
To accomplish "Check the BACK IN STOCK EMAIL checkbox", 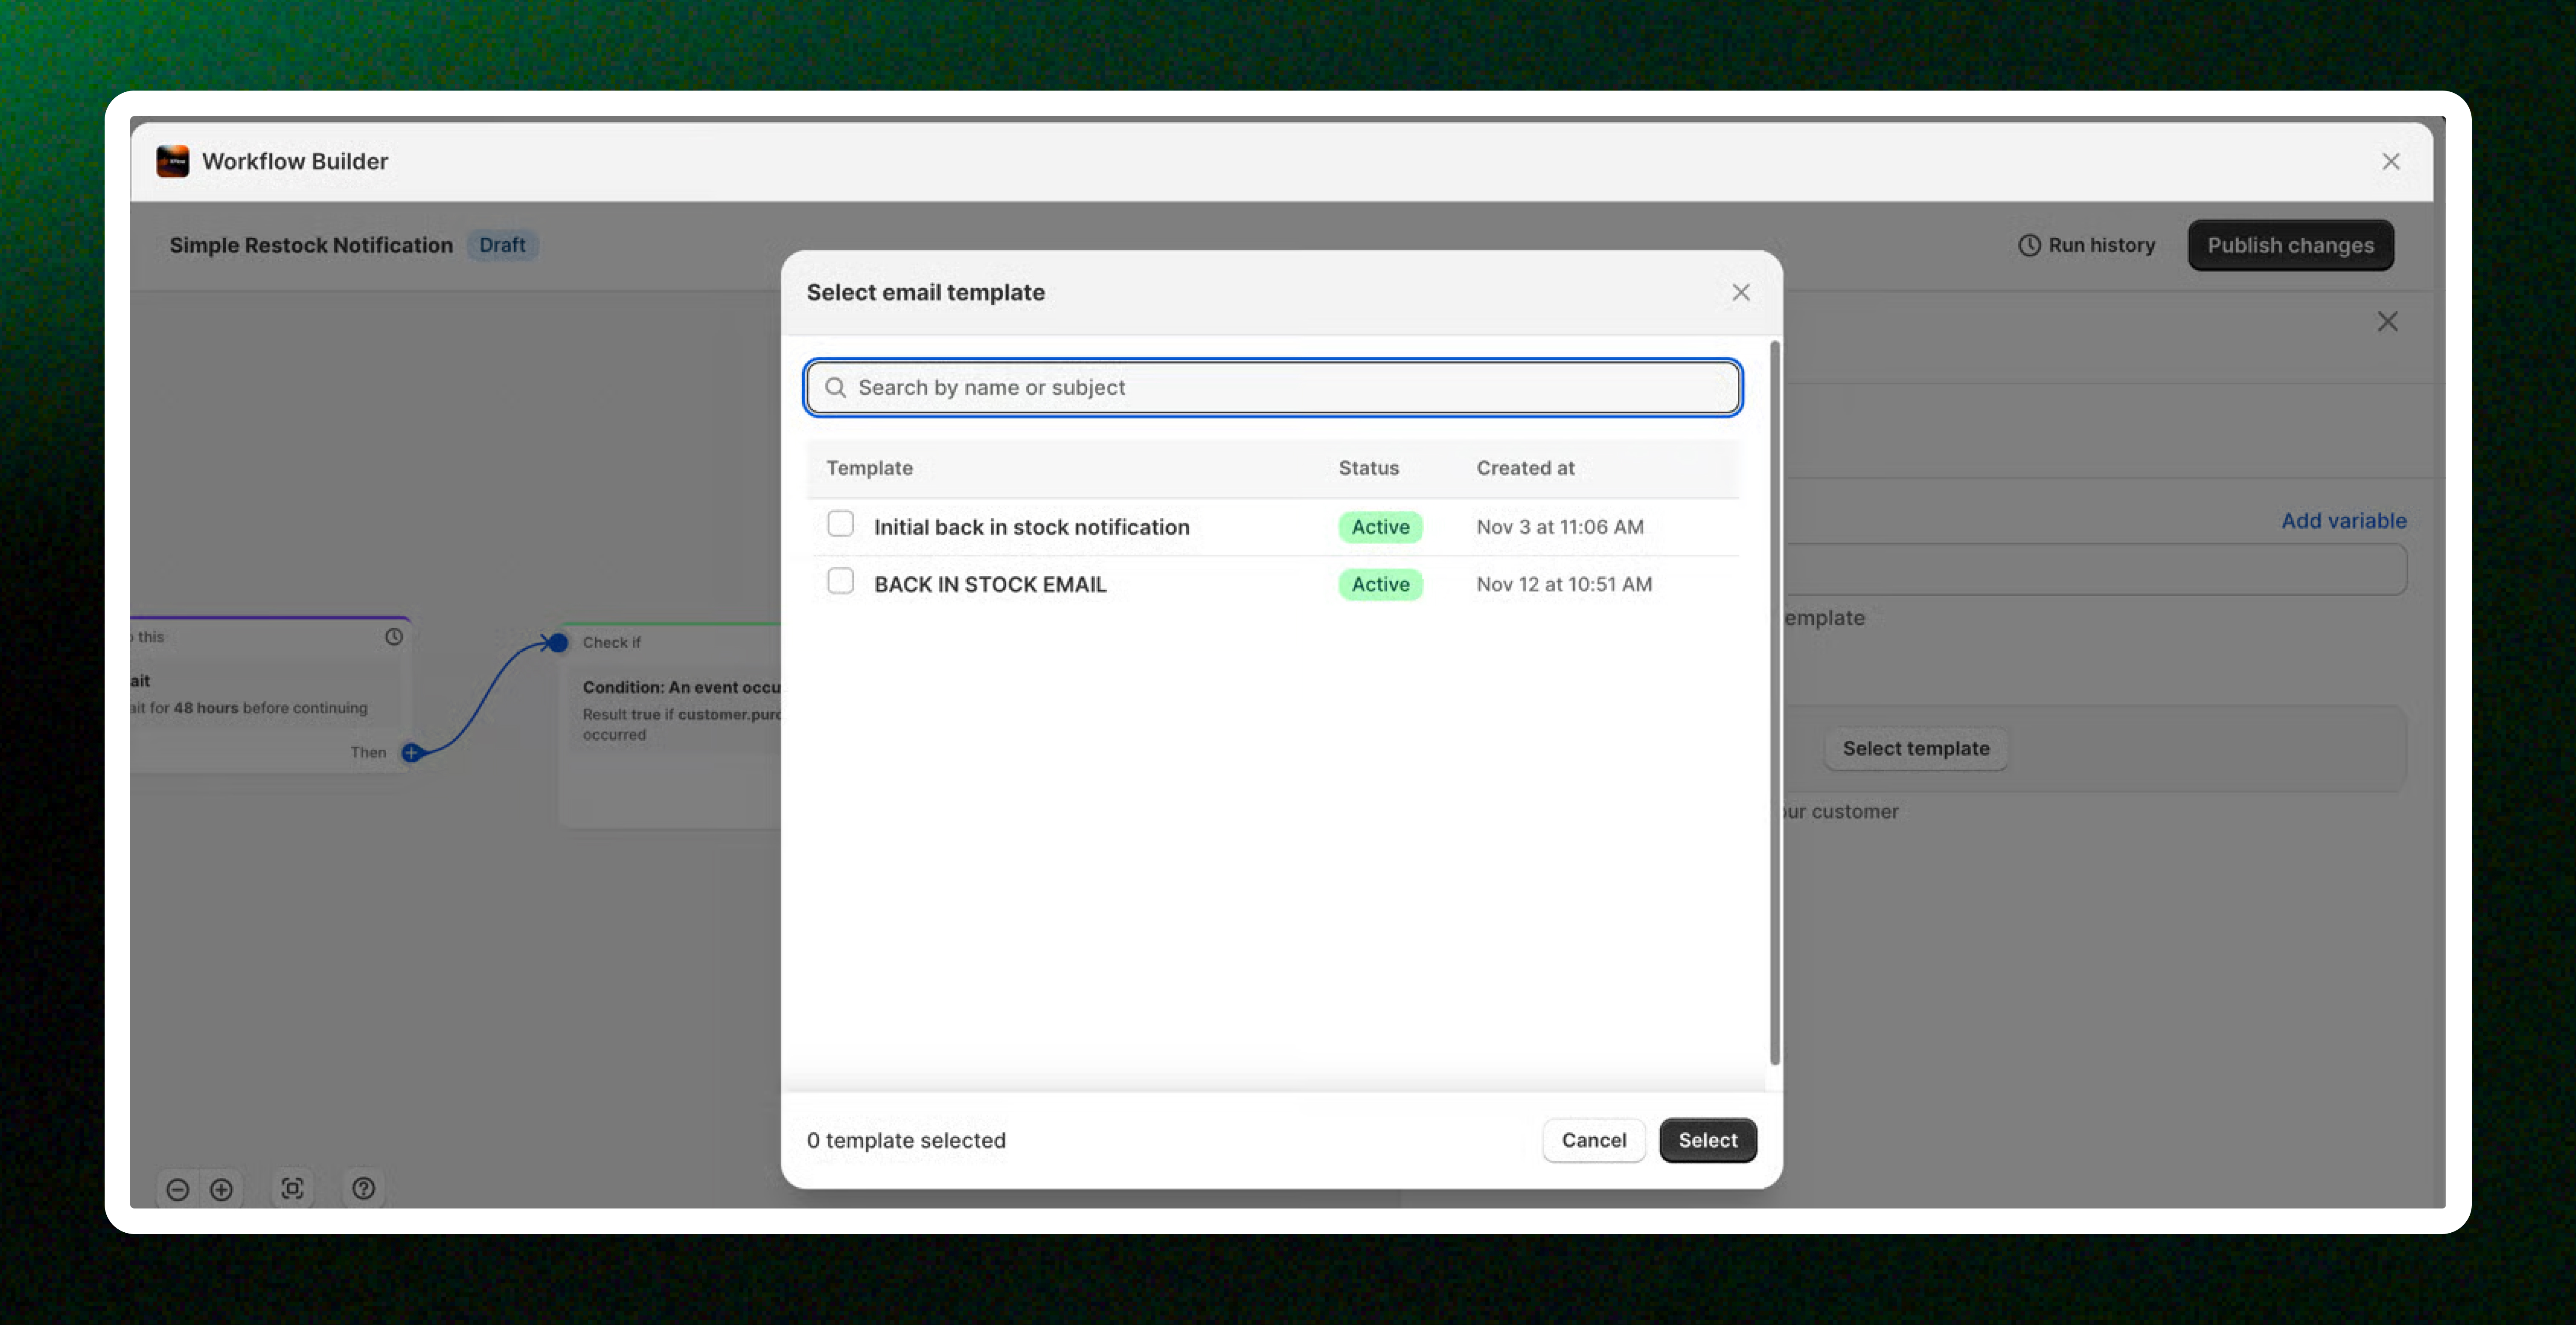I will 841,581.
